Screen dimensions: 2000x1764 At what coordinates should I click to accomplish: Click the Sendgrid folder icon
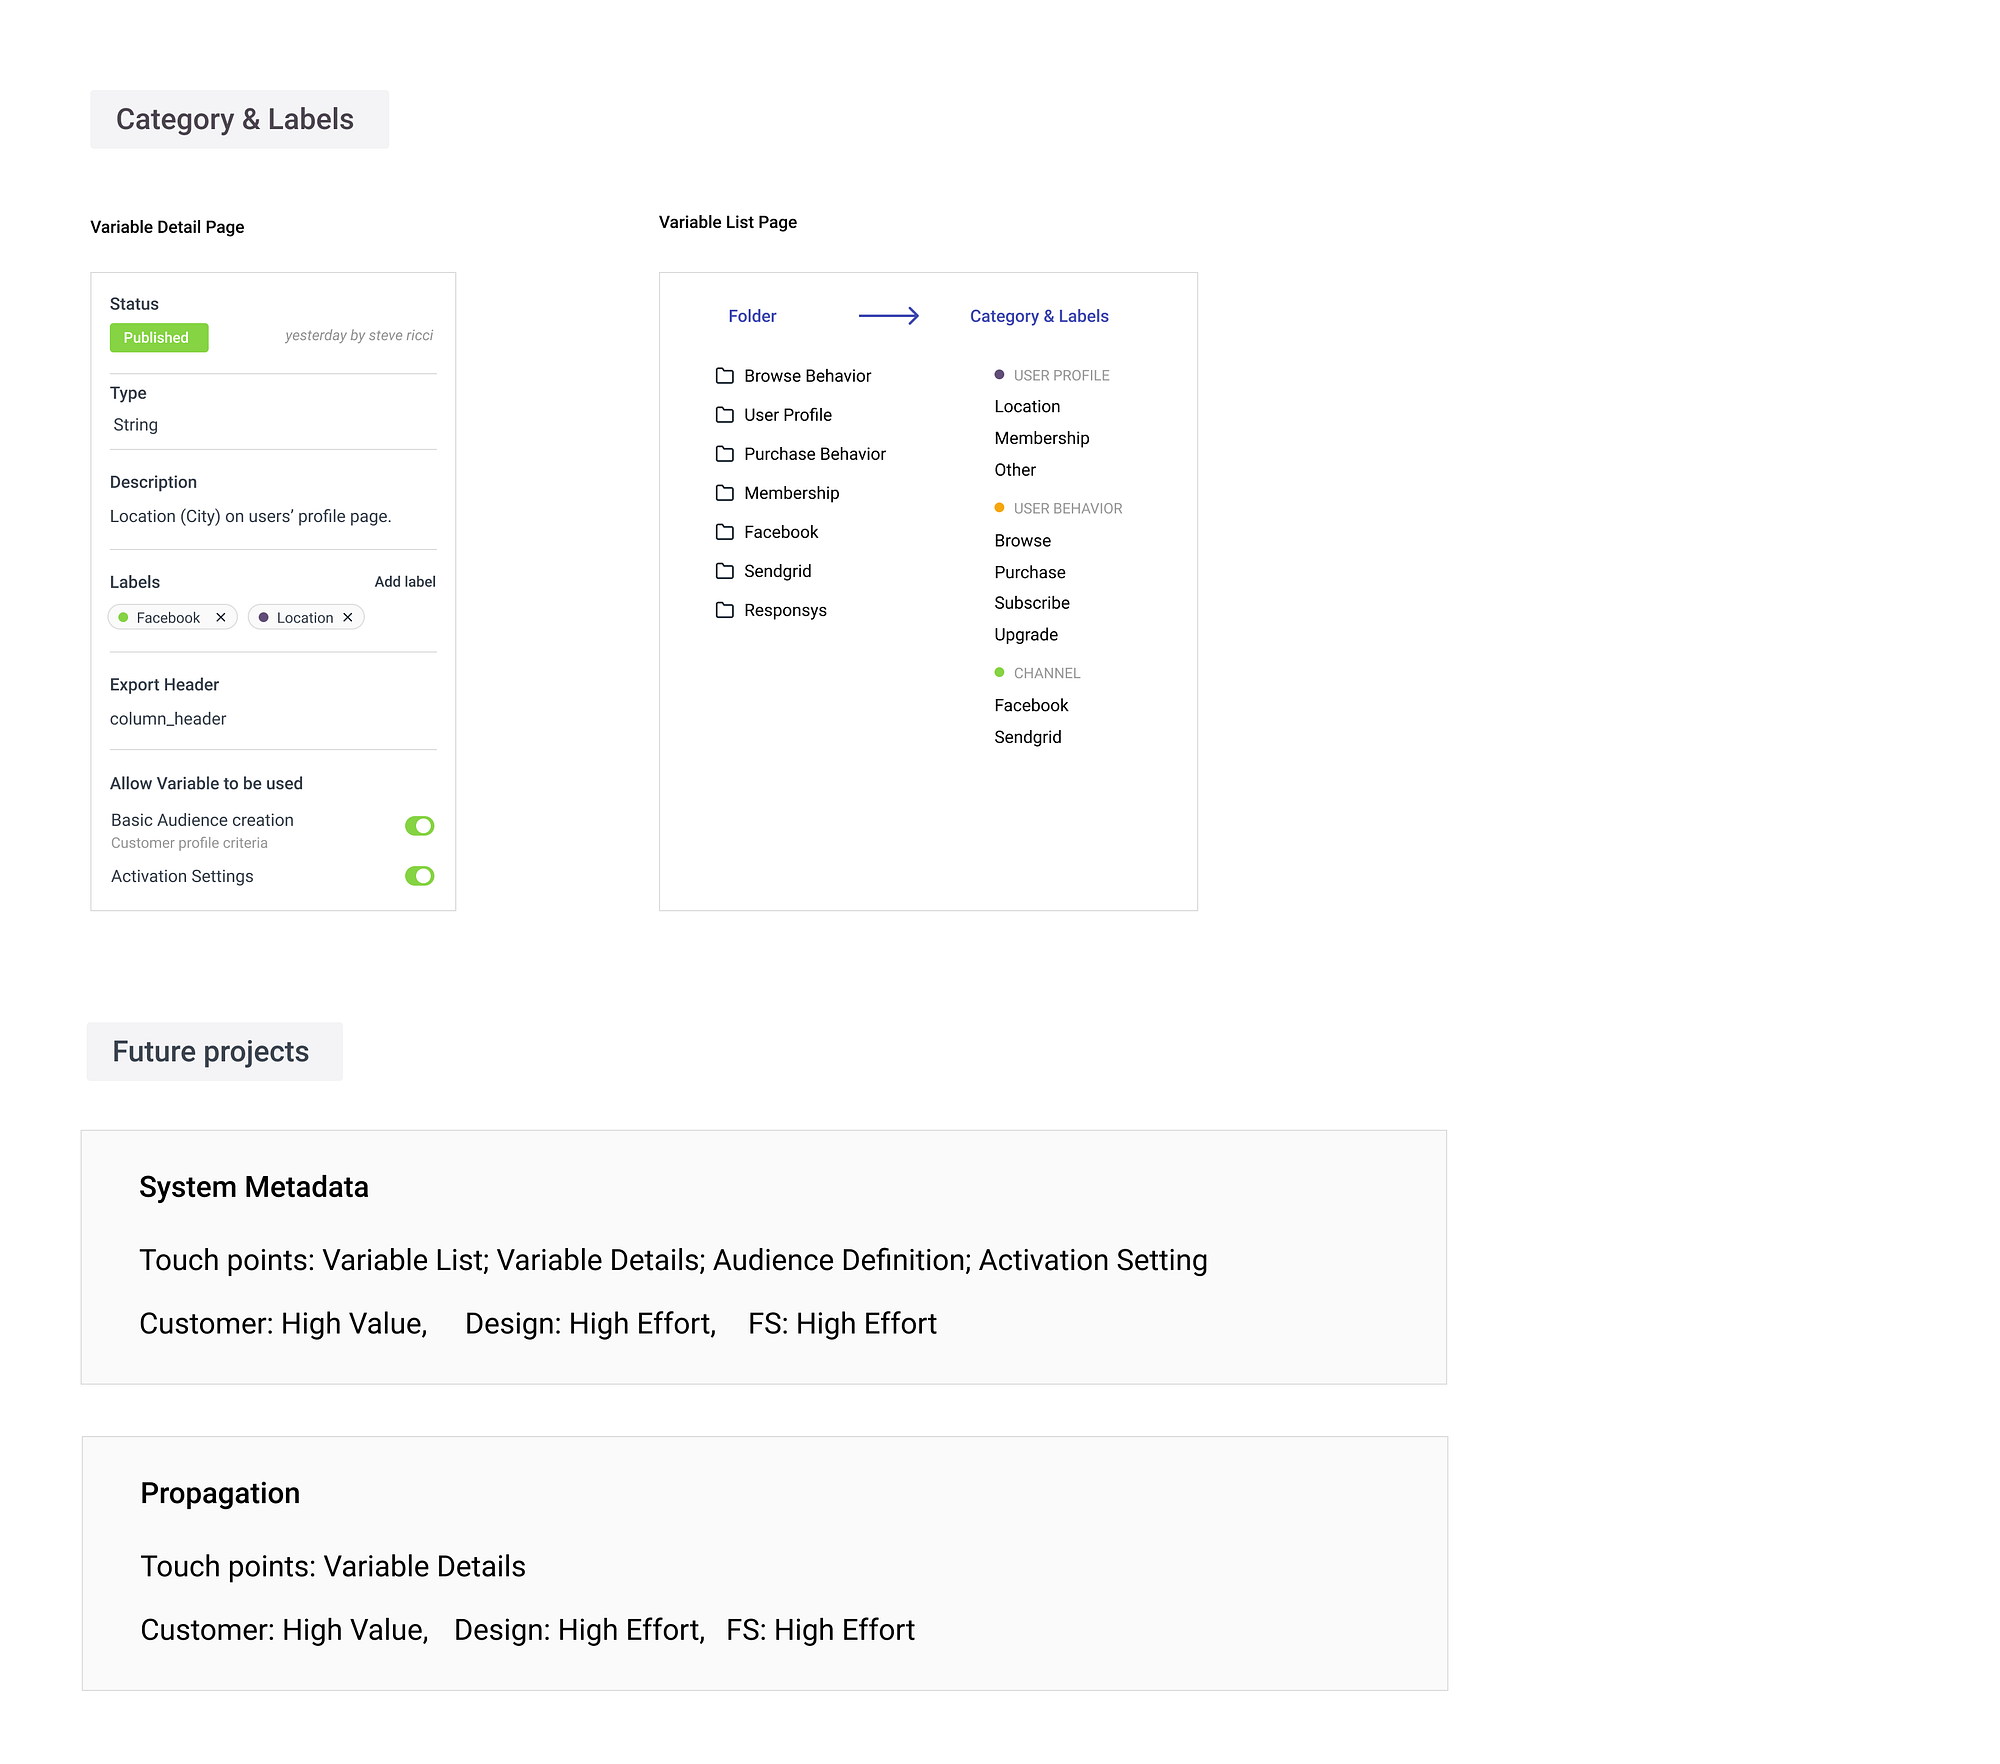[725, 571]
